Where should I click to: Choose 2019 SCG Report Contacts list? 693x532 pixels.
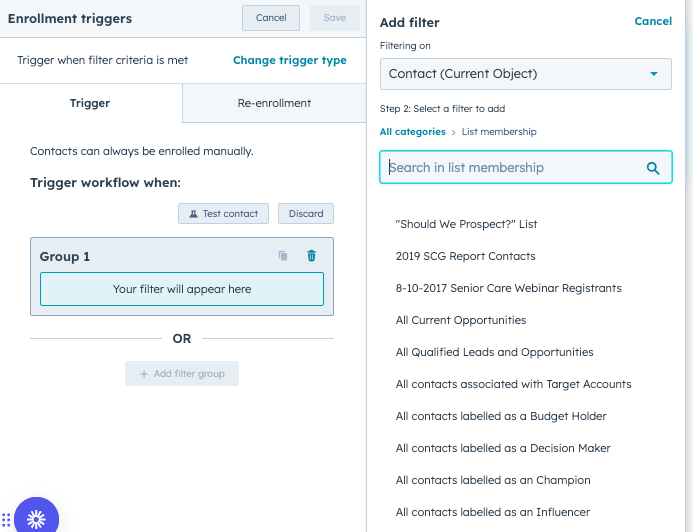pyautogui.click(x=465, y=256)
